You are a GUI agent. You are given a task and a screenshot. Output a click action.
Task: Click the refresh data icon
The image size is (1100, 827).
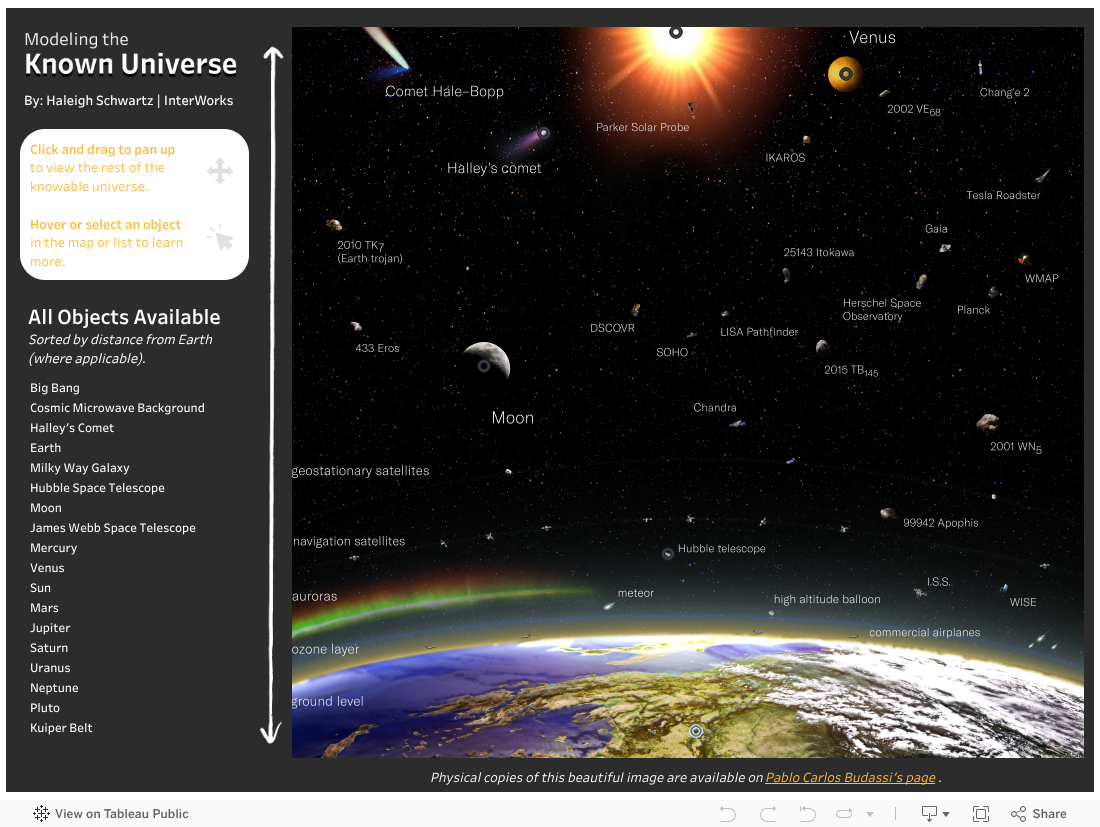pyautogui.click(x=845, y=814)
